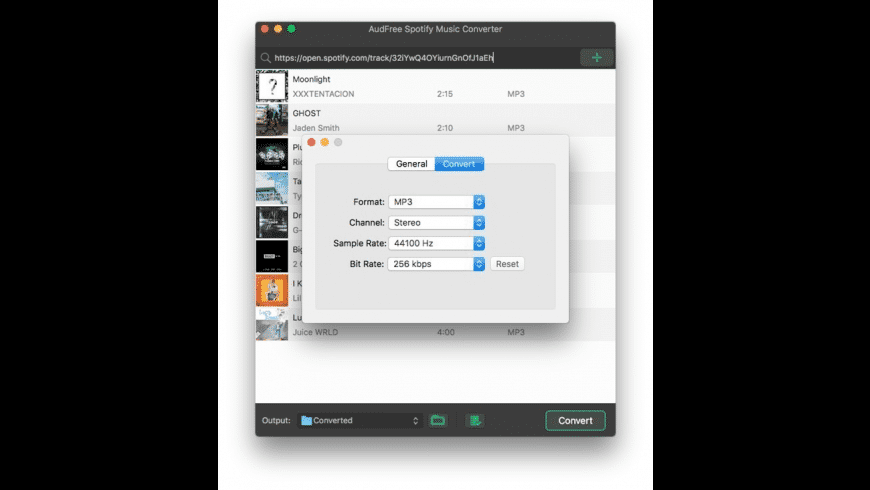The width and height of the screenshot is (870, 490).
Task: Click MP3 format label in GHOST row
Action: (516, 128)
